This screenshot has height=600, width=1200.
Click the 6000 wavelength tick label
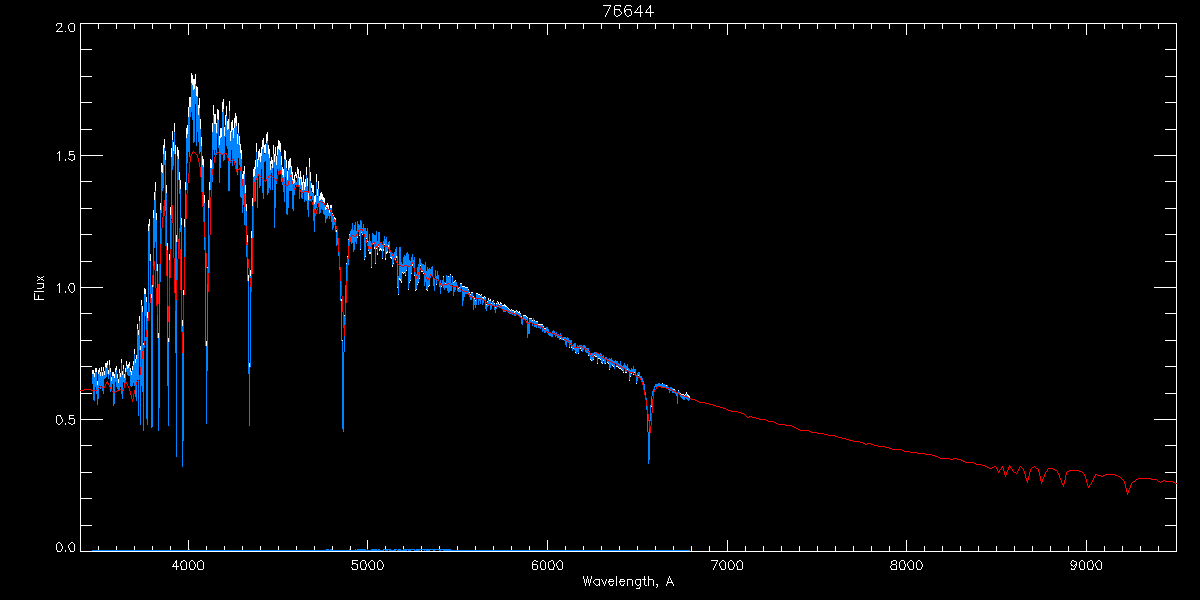(547, 565)
